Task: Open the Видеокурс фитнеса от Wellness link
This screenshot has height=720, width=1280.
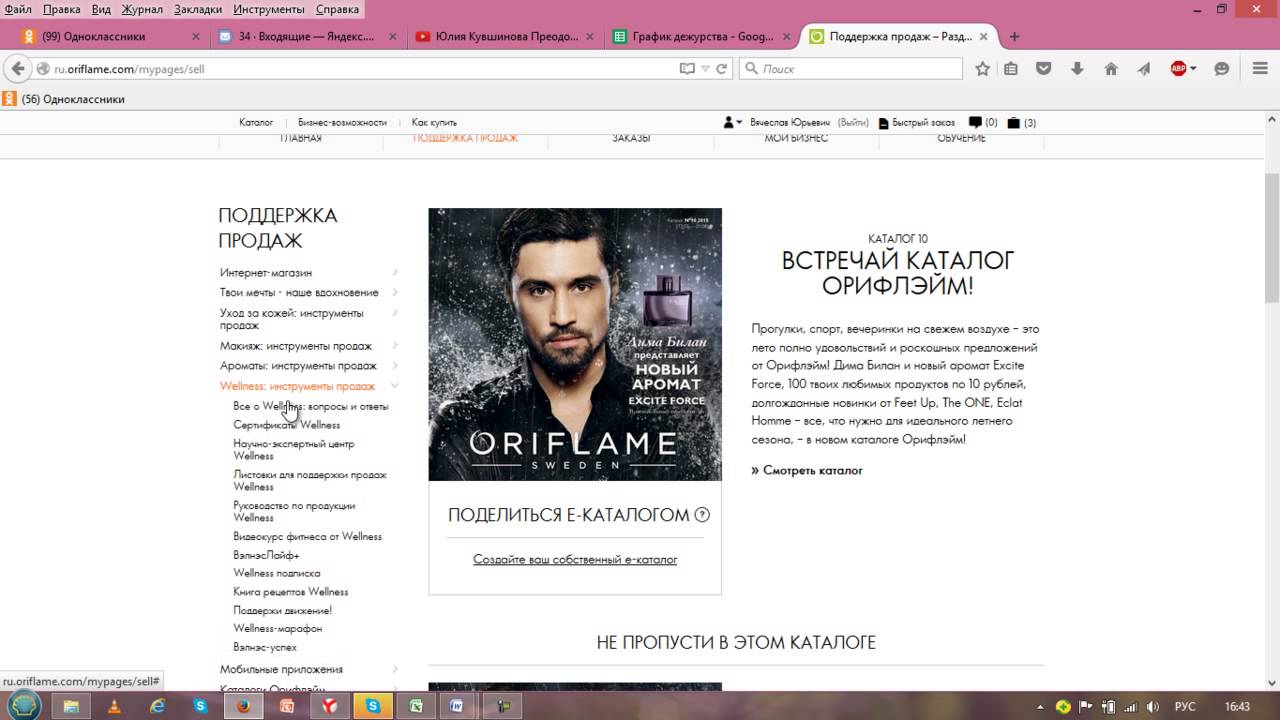Action: click(308, 536)
